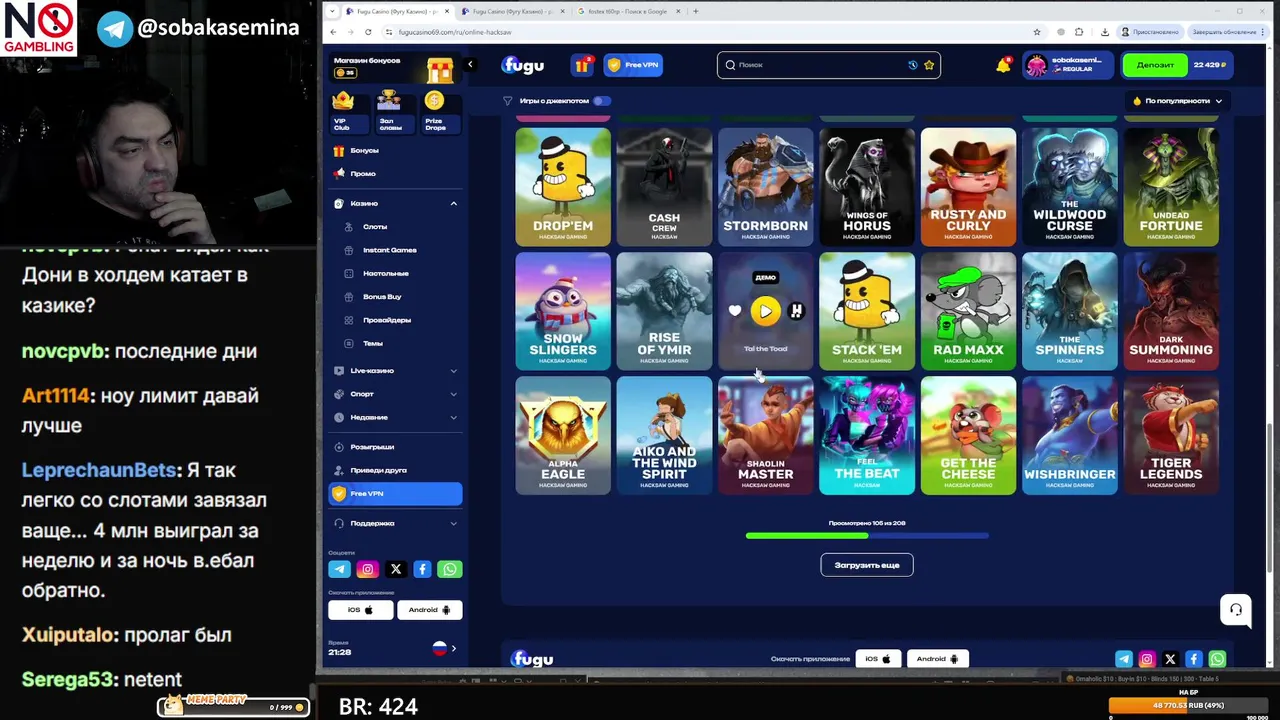The height and width of the screenshot is (720, 1280).
Task: Click the Android app download button in sidebar
Action: click(x=430, y=610)
